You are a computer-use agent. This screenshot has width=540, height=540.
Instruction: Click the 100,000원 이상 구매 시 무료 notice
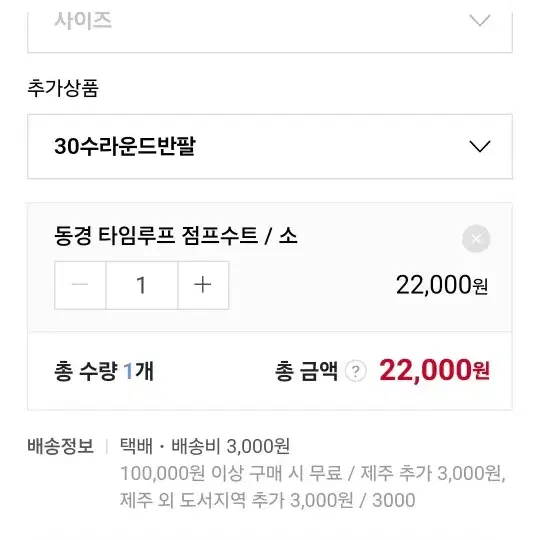click(231, 473)
